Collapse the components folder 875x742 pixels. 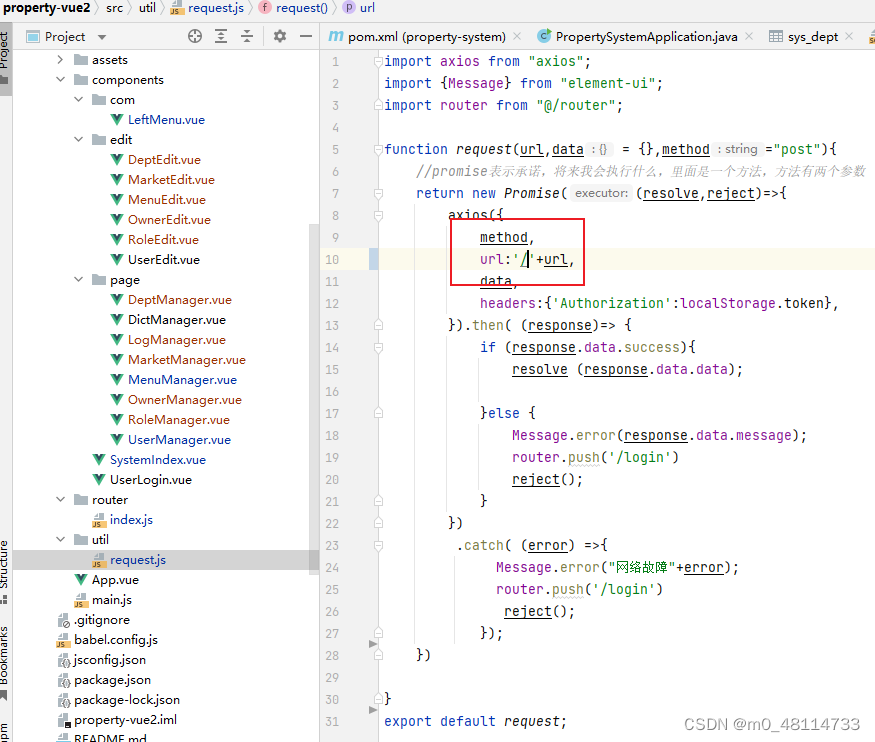point(60,80)
